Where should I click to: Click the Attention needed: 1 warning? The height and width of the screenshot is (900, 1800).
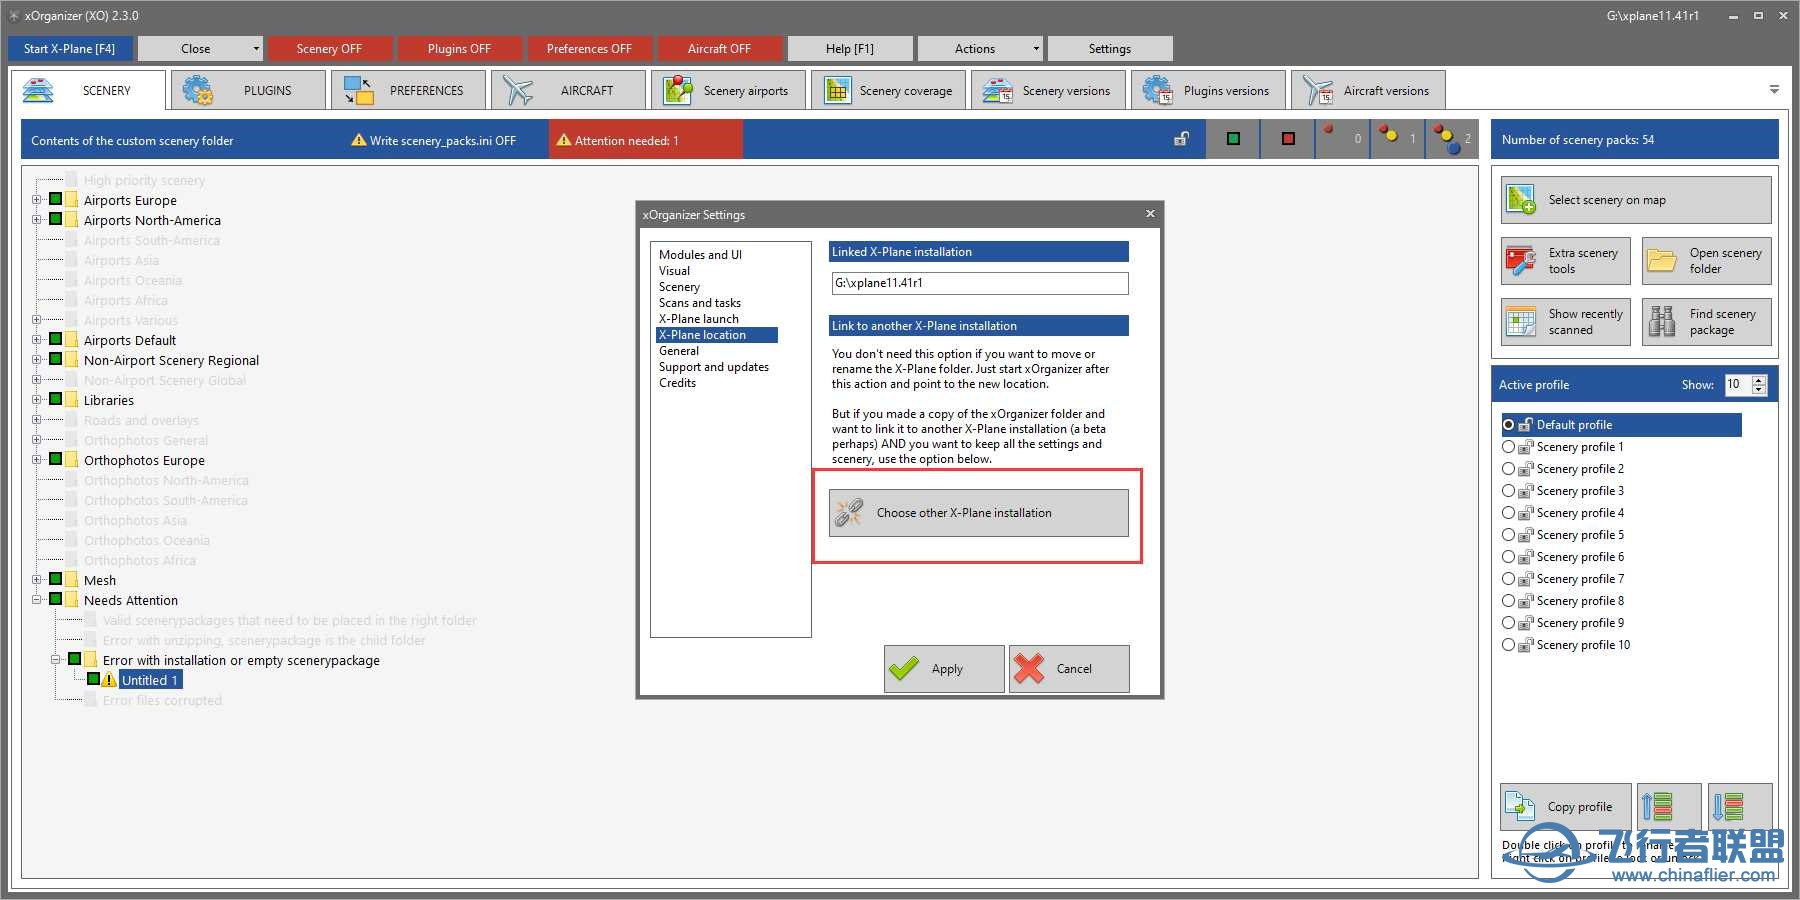coord(646,140)
